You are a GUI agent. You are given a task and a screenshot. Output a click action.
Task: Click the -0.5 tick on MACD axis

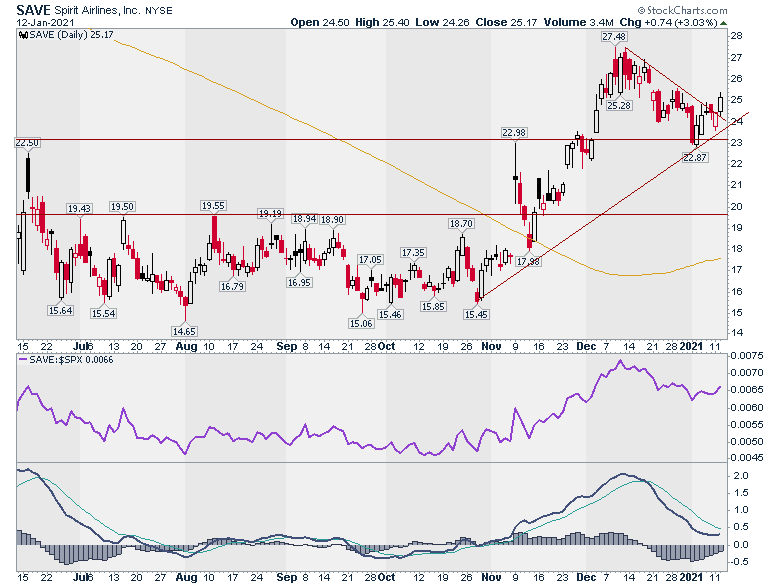coord(739,562)
